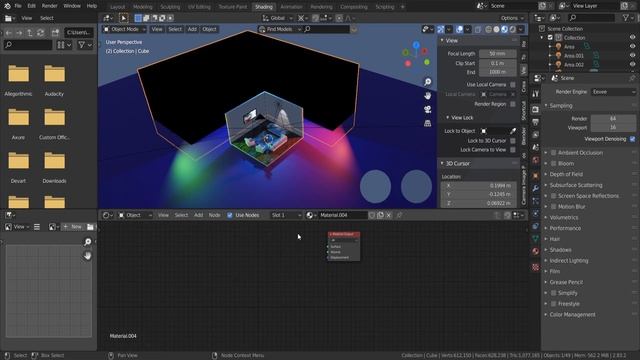Enable Ambient Occlusion checkbox
The height and width of the screenshot is (360, 640).
pos(553,153)
